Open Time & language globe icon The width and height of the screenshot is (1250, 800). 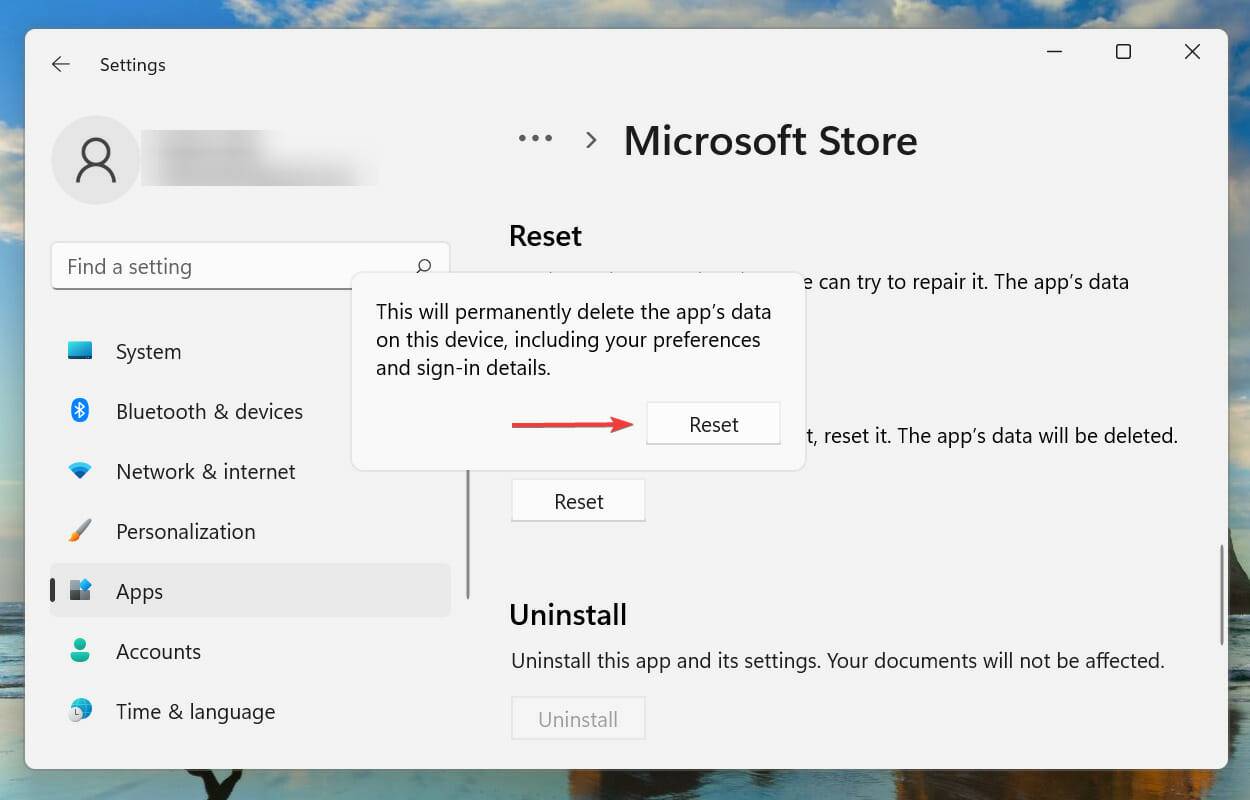80,711
